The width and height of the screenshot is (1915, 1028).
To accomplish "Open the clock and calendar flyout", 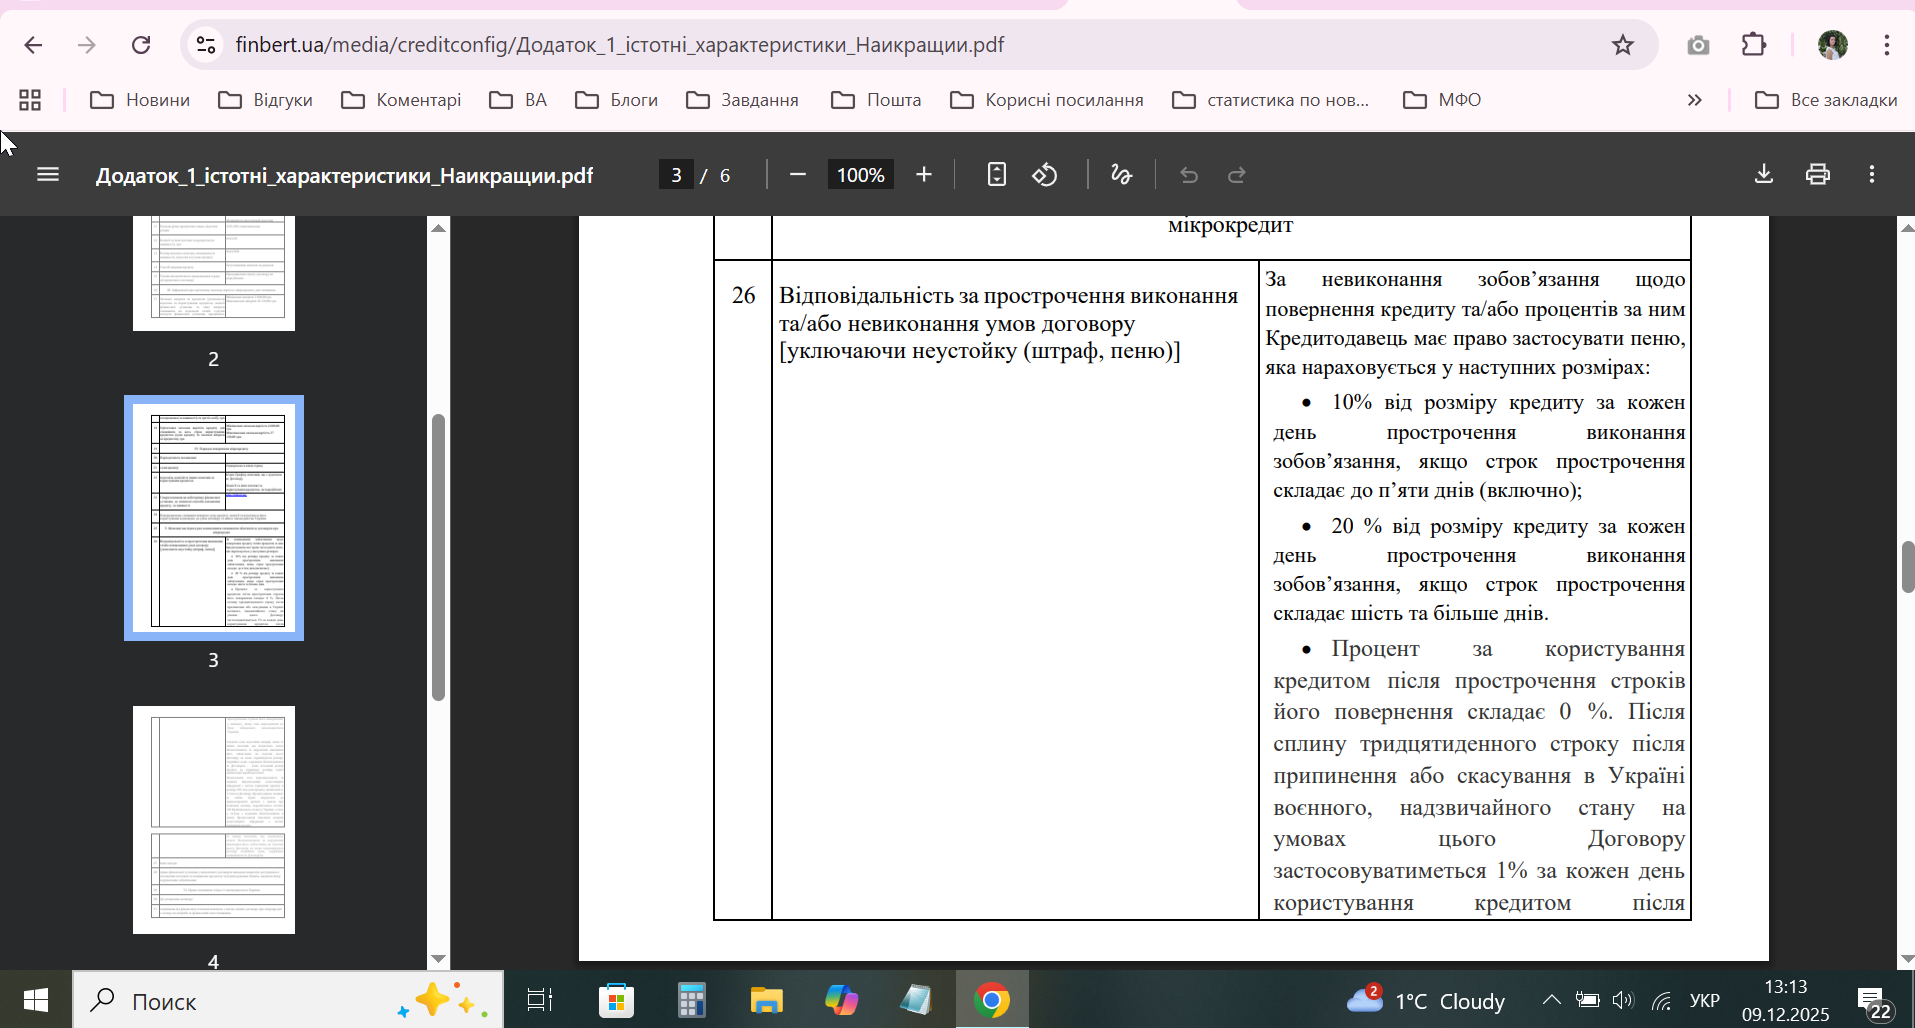I will pyautogui.click(x=1786, y=1000).
